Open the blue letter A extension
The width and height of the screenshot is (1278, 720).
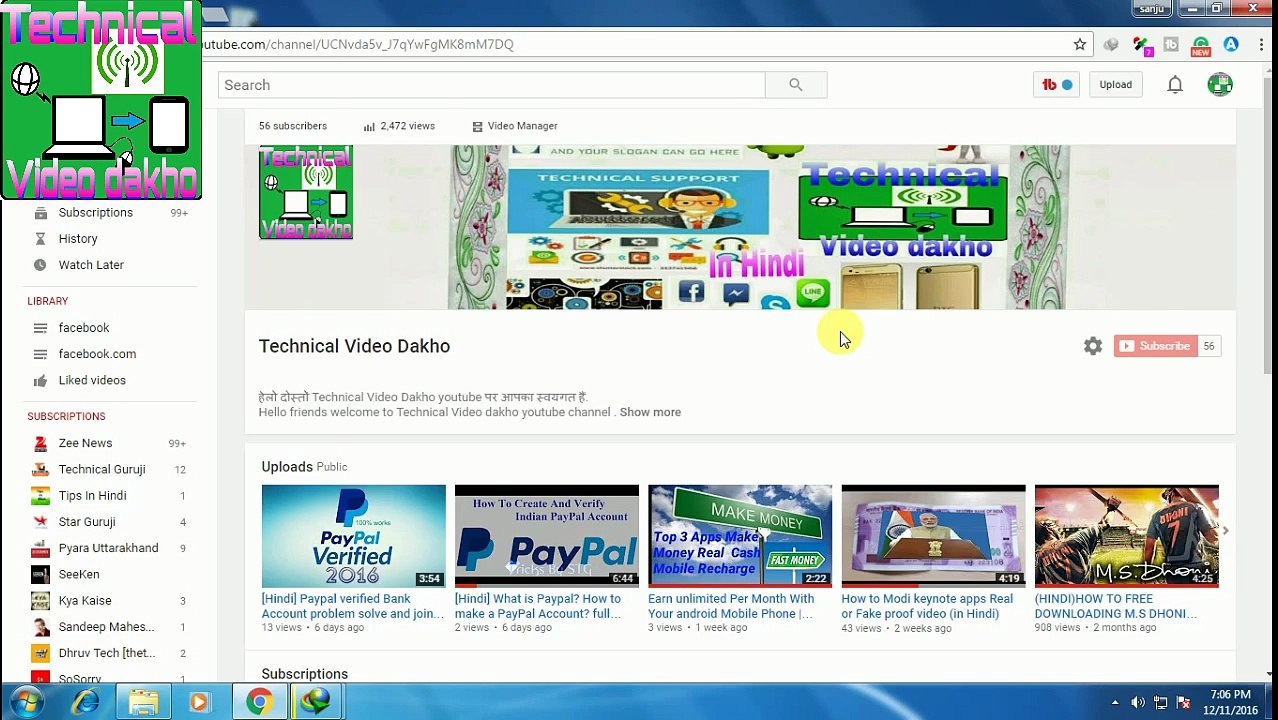[x=1231, y=44]
